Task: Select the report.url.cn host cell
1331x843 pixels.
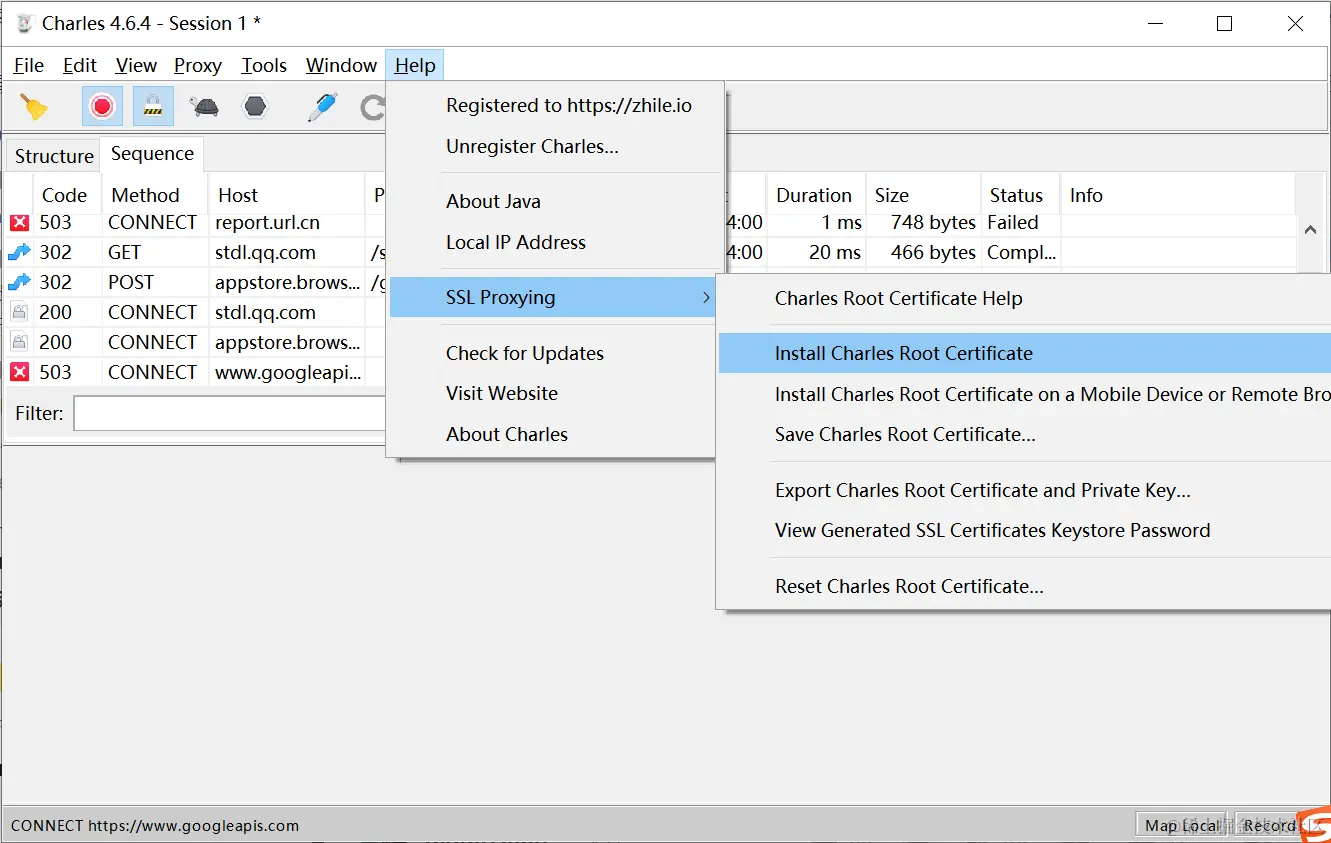Action: tap(286, 223)
